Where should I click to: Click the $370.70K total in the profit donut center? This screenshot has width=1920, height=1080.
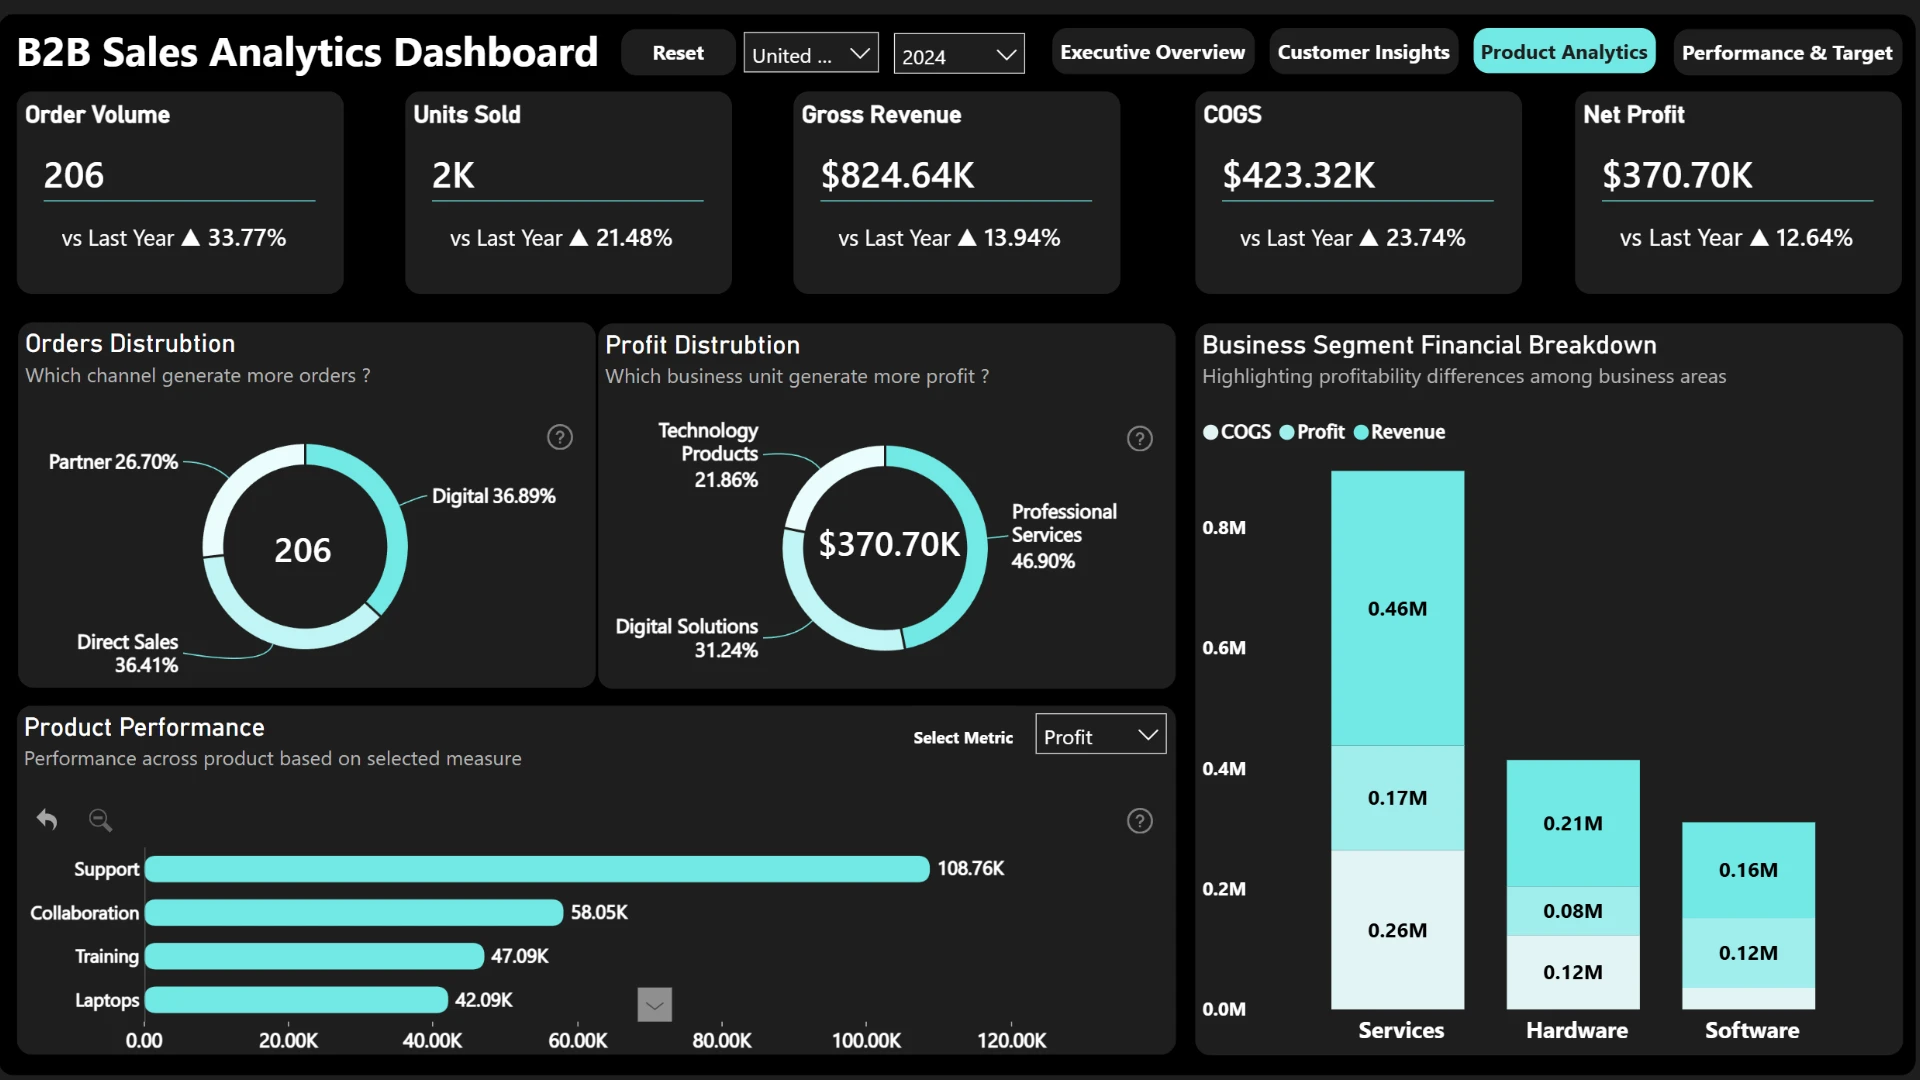889,544
